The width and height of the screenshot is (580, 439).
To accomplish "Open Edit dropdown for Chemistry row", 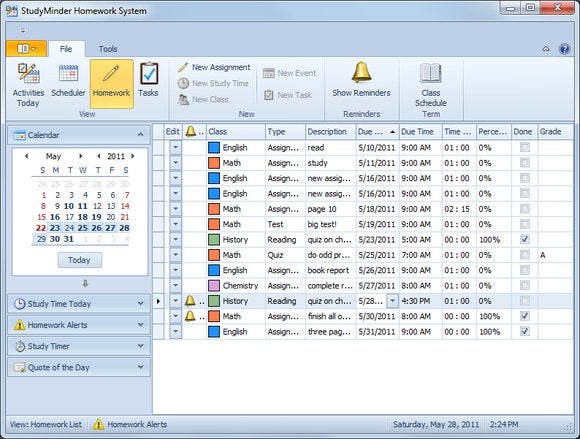I will click(176, 286).
